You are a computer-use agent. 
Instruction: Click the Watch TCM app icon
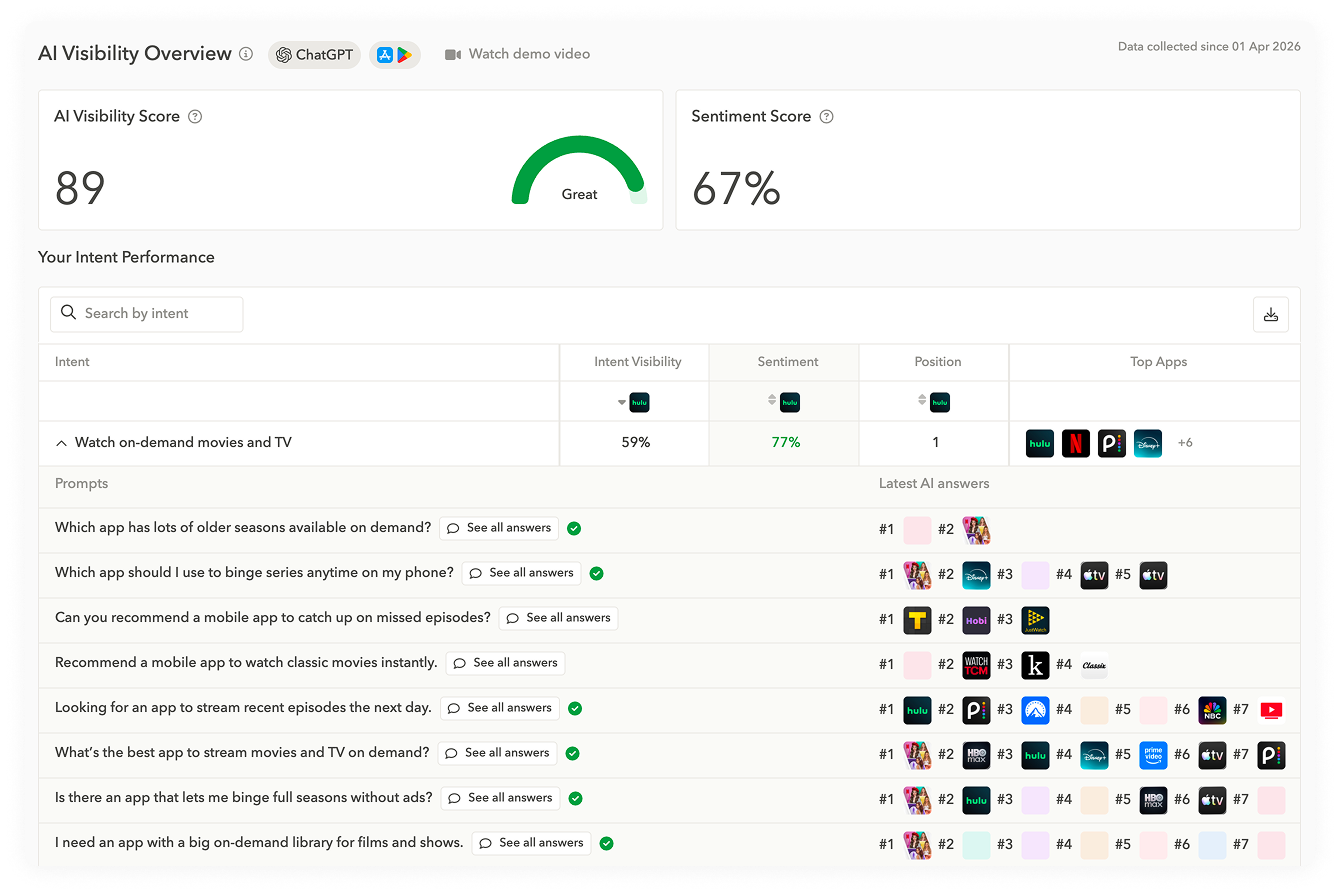point(976,665)
